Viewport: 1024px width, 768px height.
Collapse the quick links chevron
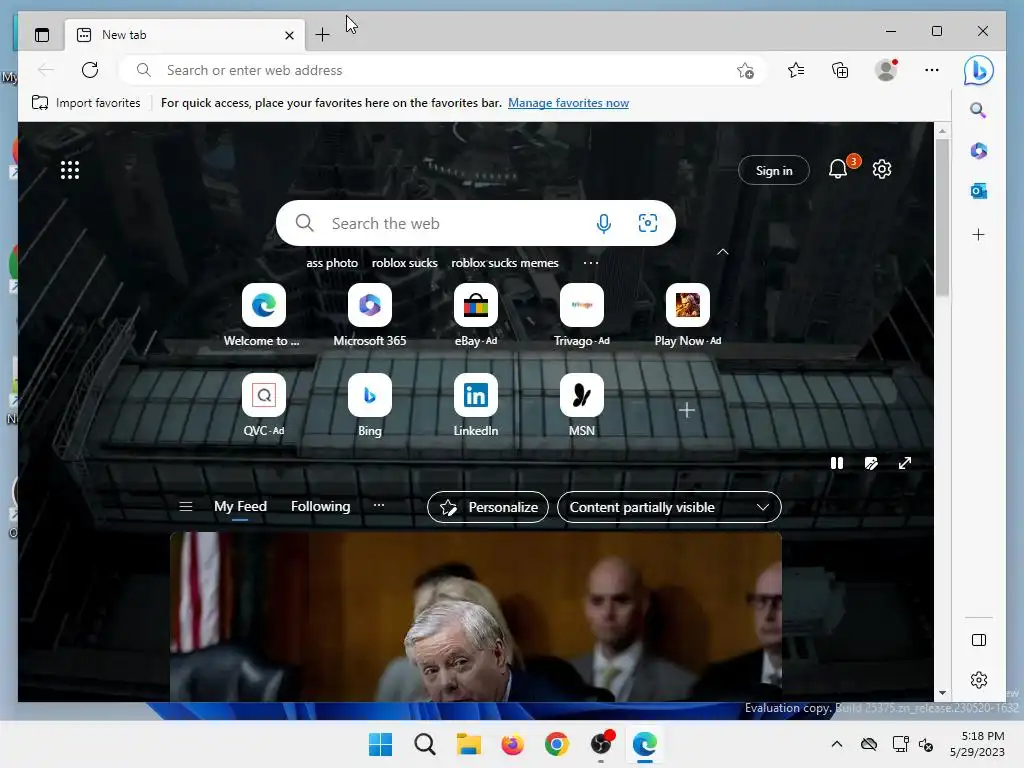(722, 252)
